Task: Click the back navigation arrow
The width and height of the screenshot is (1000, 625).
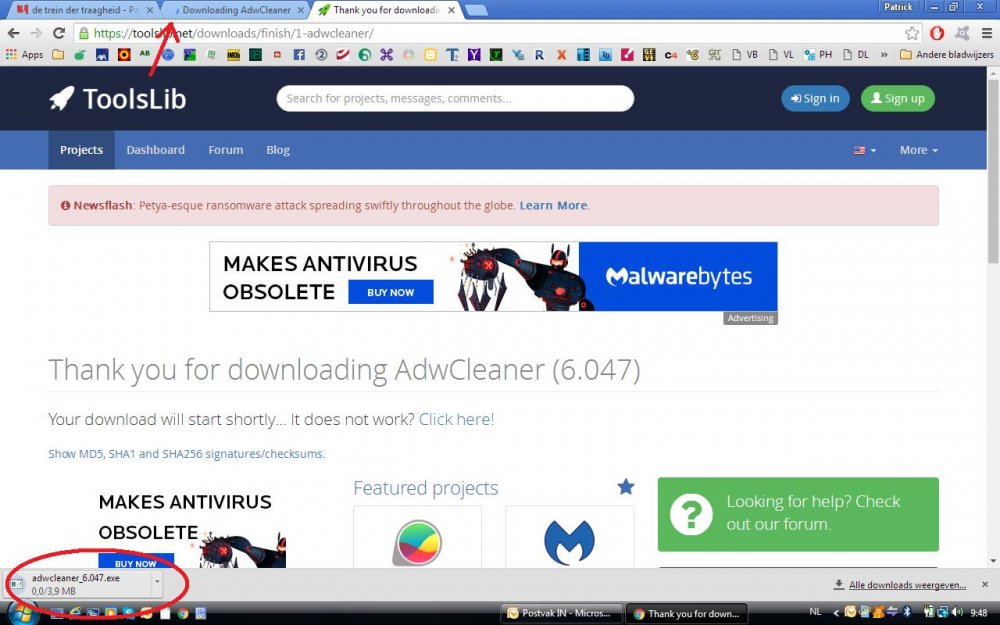Action: [14, 31]
